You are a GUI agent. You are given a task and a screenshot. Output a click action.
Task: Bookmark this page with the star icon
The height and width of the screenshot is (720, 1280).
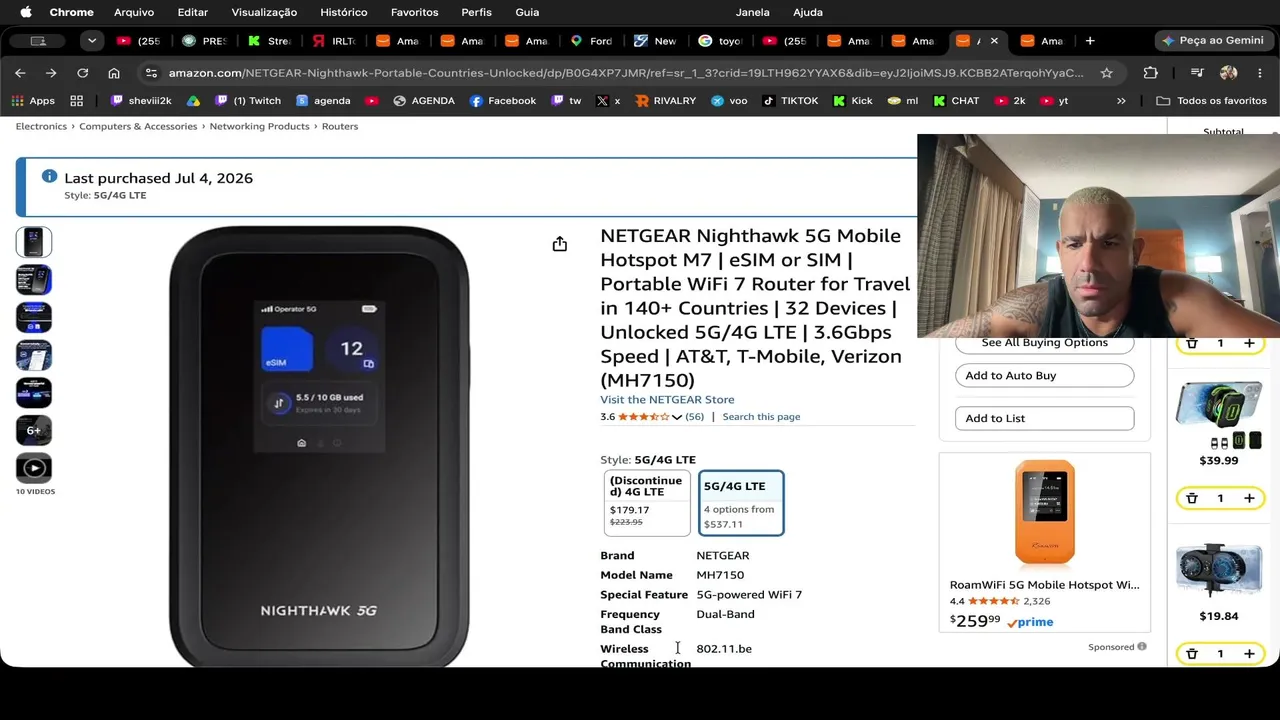pyautogui.click(x=1107, y=73)
